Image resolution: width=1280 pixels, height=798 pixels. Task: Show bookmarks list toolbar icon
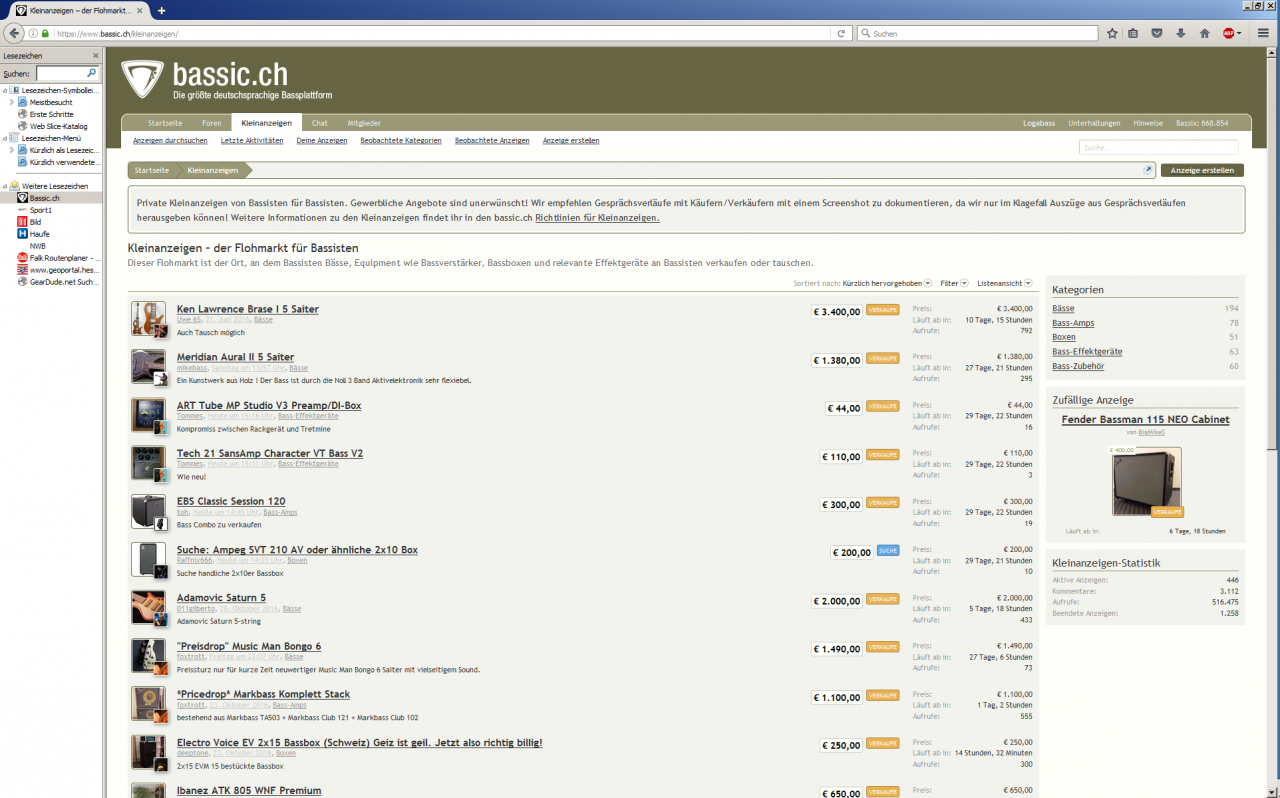1133,33
